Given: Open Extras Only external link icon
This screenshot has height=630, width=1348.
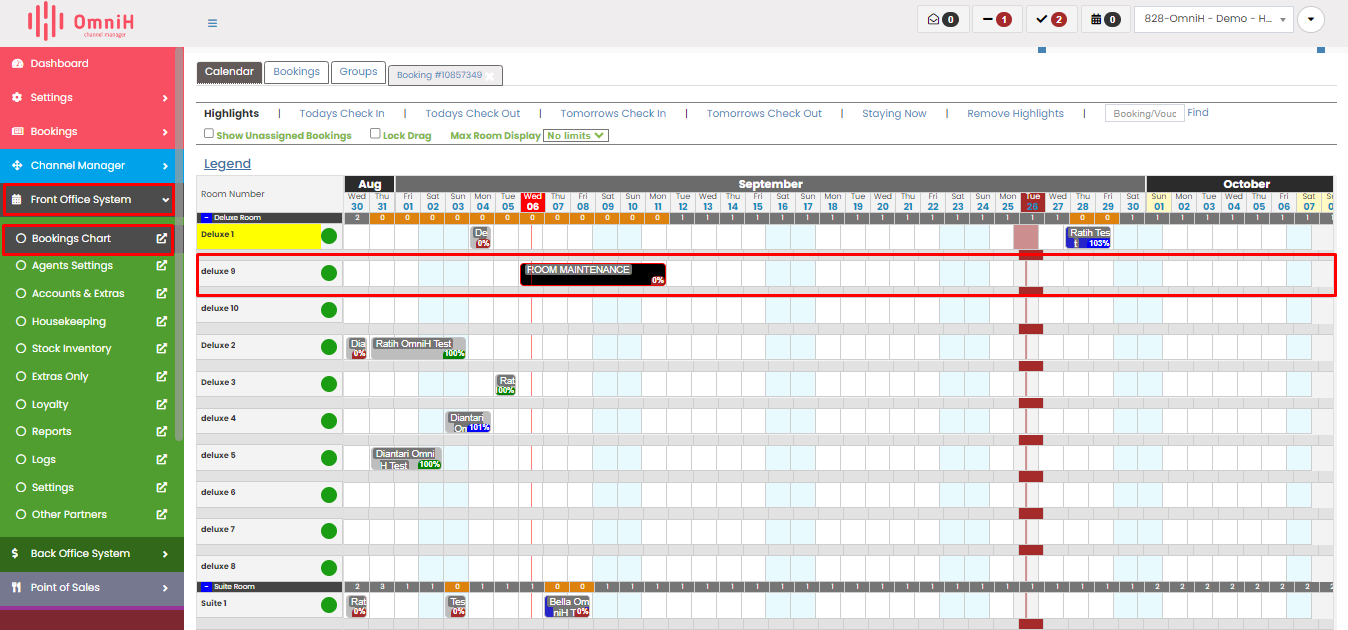Looking at the screenshot, I should click(x=162, y=377).
